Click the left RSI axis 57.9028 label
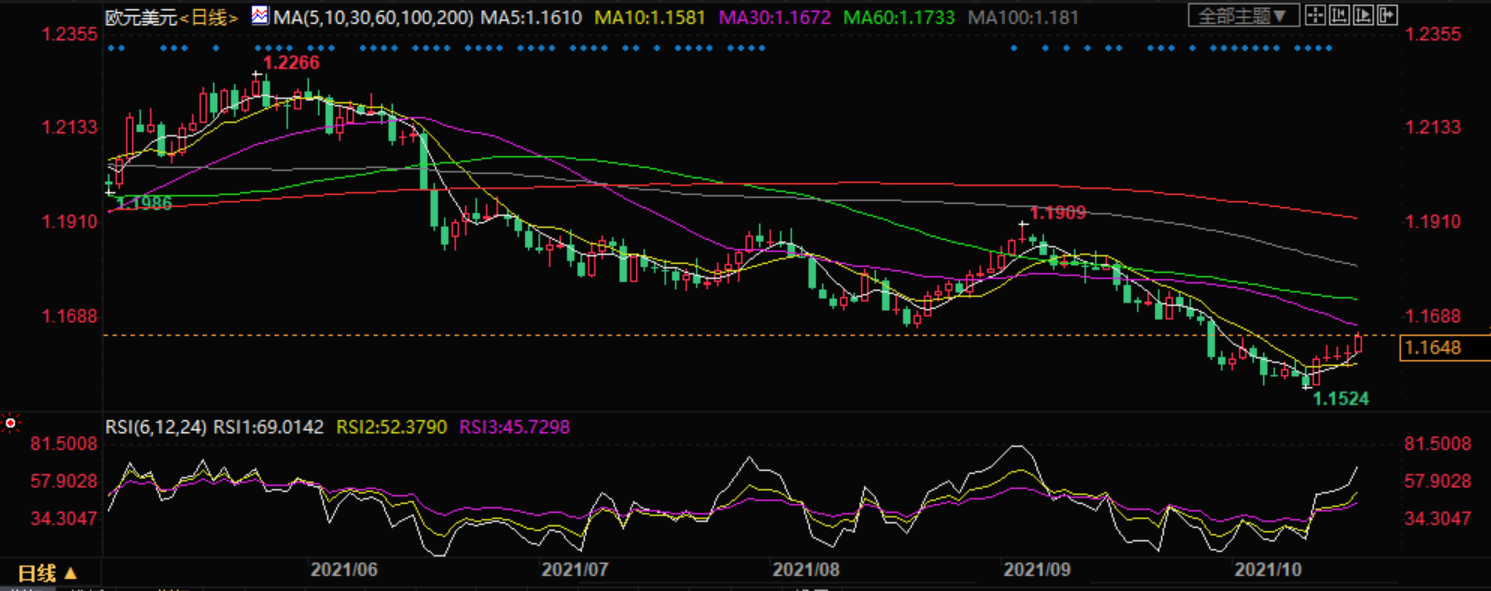Image resolution: width=1491 pixels, height=591 pixels. click(x=63, y=482)
